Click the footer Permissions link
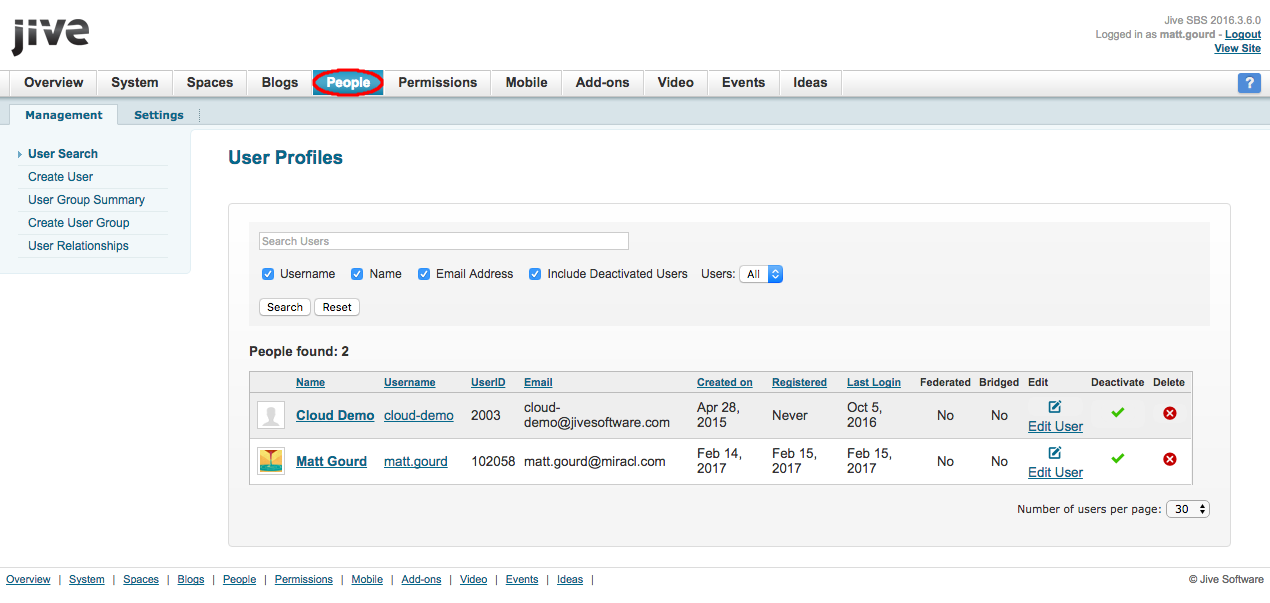 (x=304, y=579)
